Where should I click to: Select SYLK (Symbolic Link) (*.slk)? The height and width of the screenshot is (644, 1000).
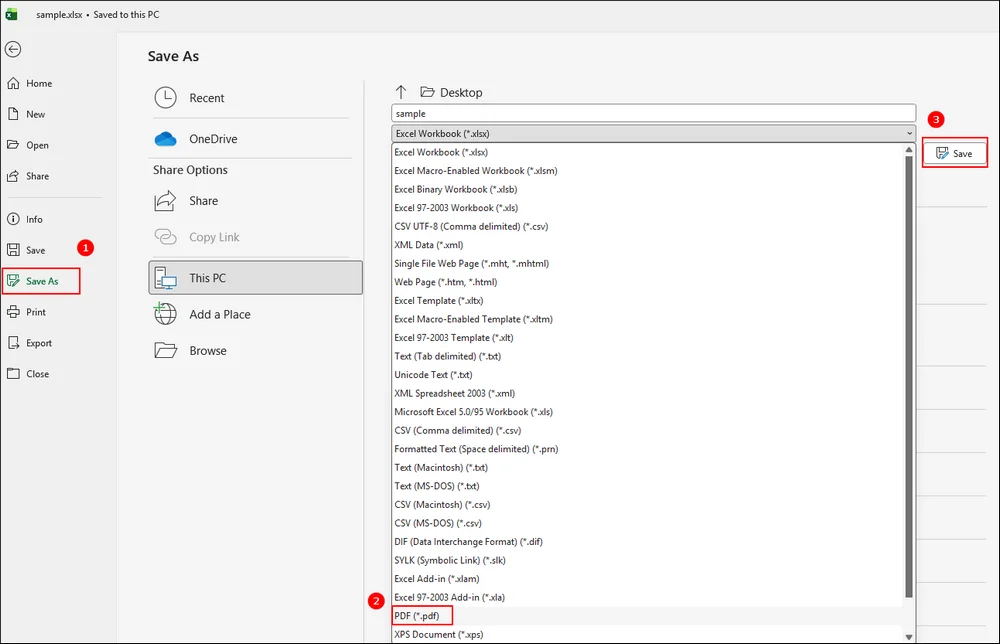tap(649, 560)
